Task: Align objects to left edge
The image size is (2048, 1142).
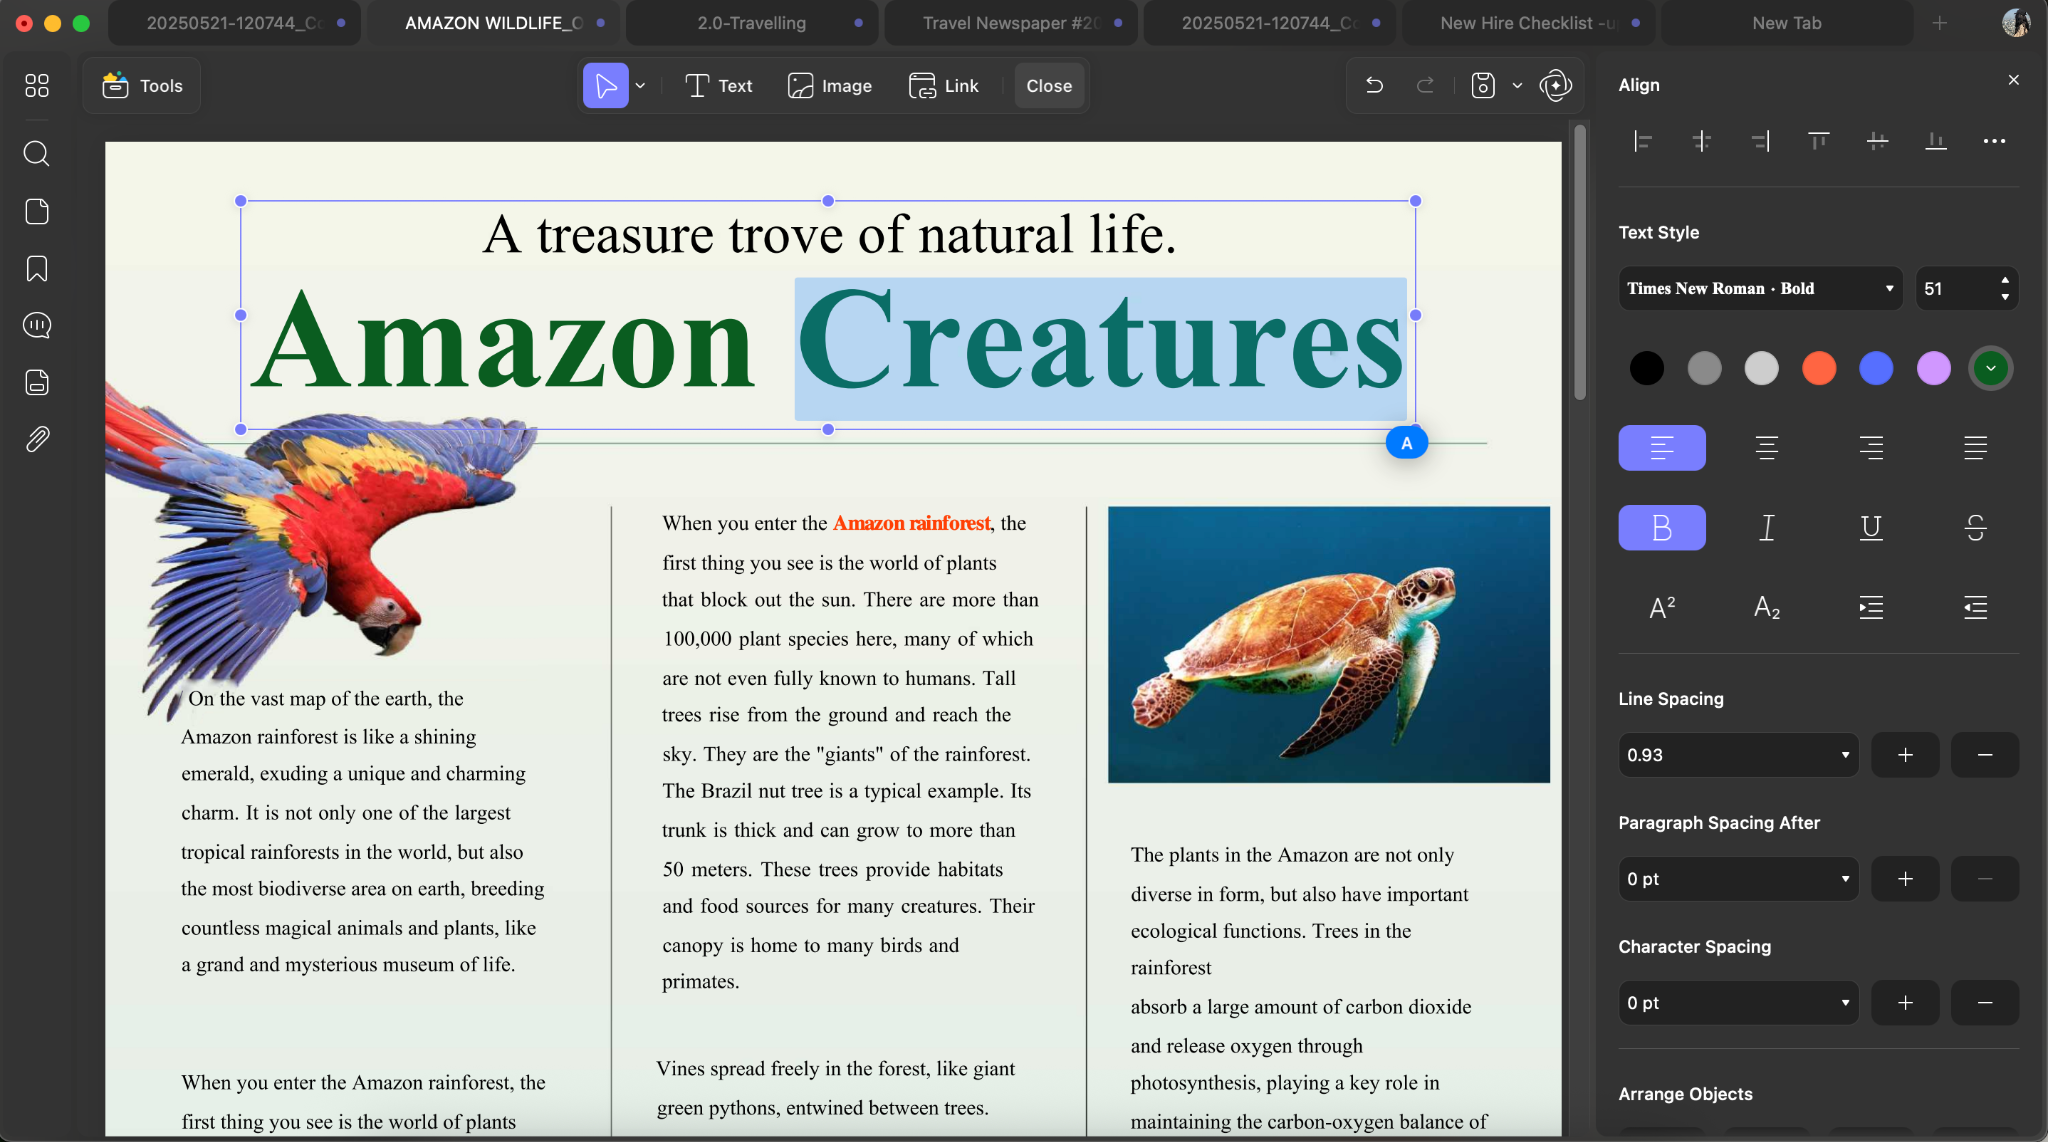Action: [1642, 141]
